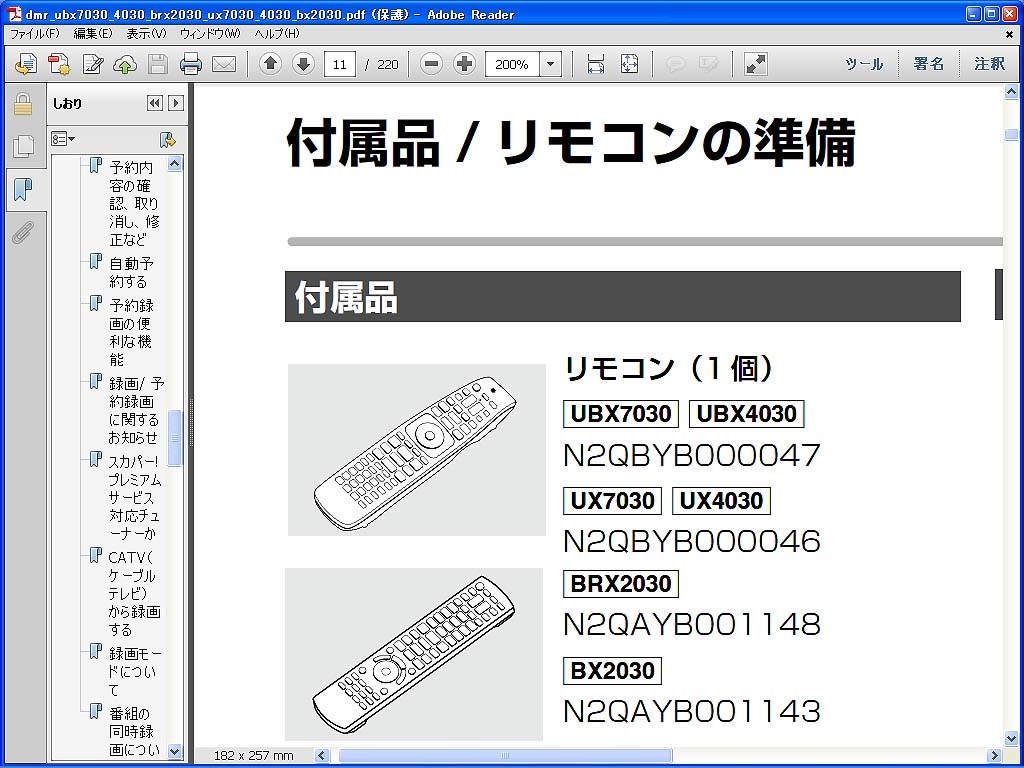Click the horizontal scrollbar thumb
This screenshot has height=768, width=1024.
(x=505, y=756)
